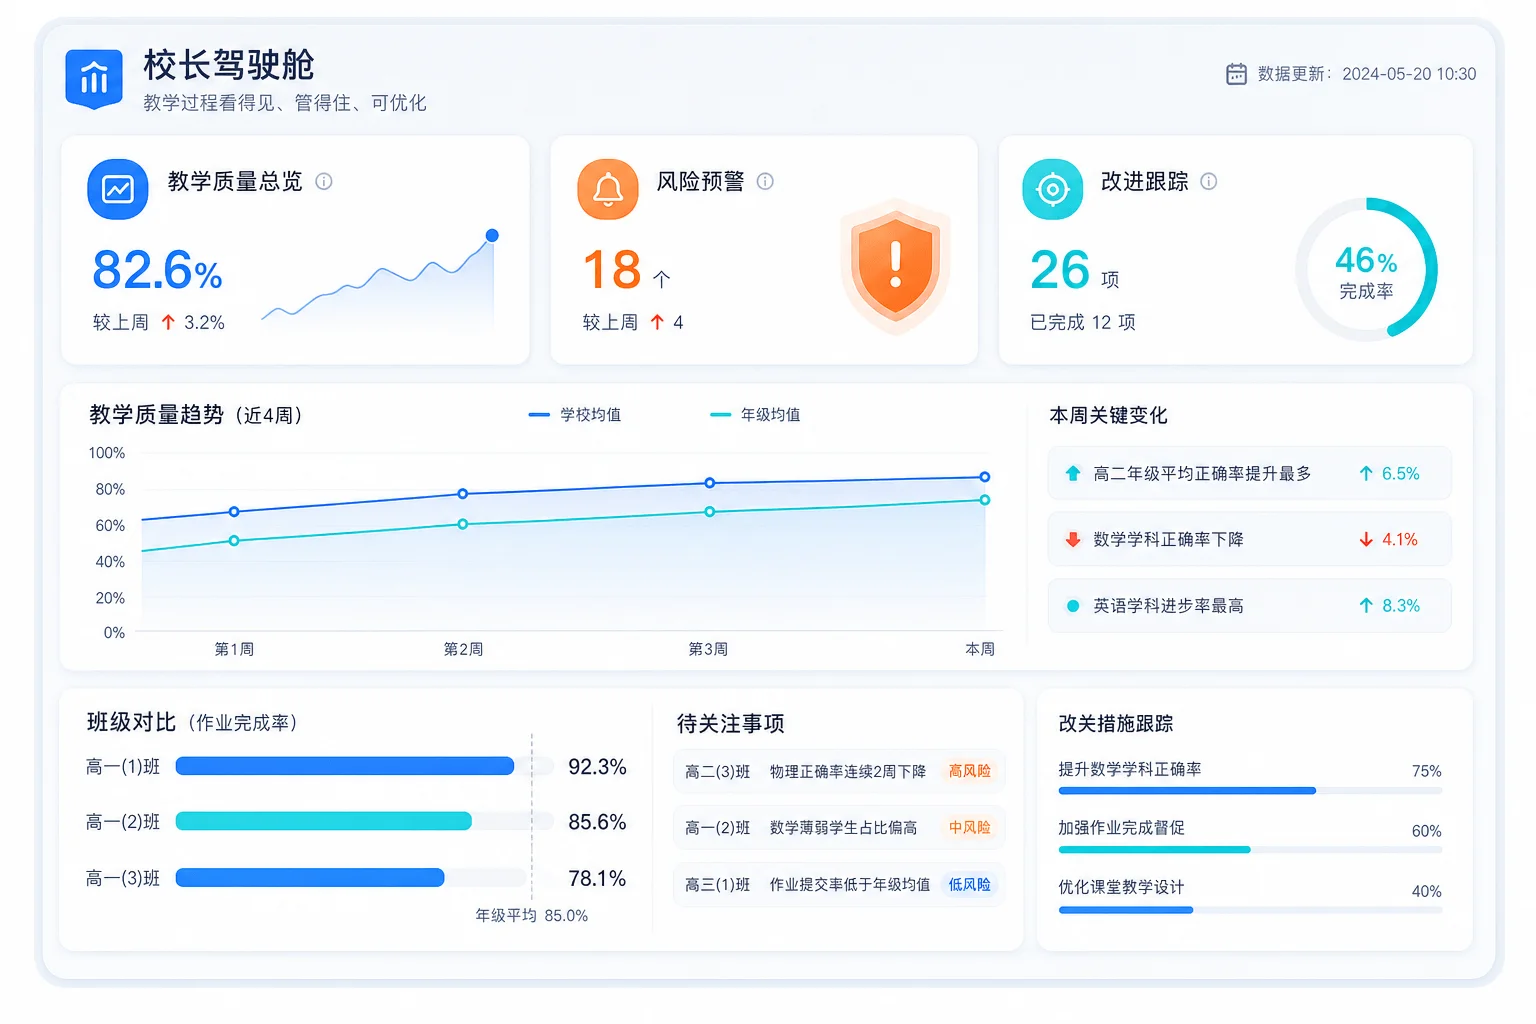Click the 78.1% value
This screenshot has height=1024, width=1536.
597,879
